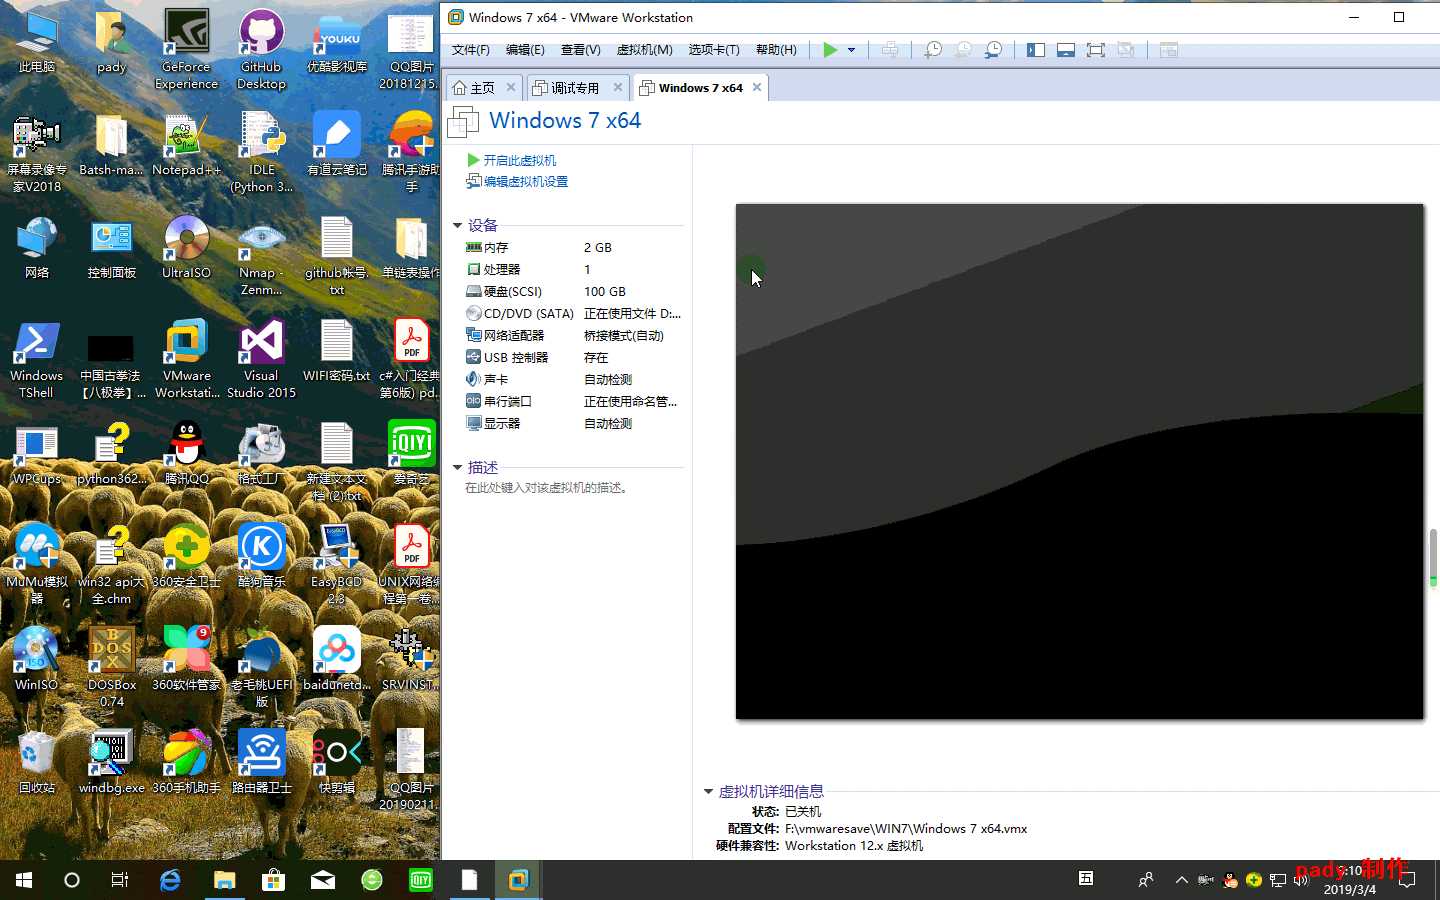Open the Notepad++ desktop shortcut

pos(186,145)
